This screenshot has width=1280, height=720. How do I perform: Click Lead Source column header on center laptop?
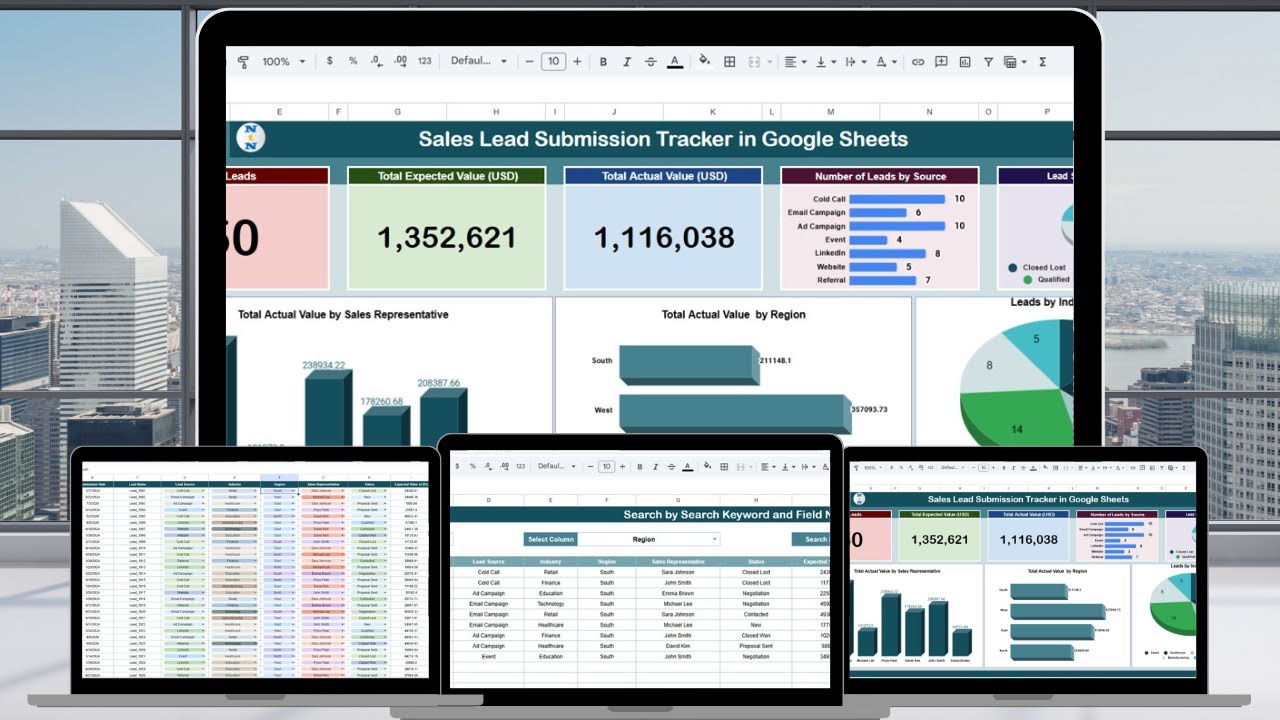tap(489, 562)
